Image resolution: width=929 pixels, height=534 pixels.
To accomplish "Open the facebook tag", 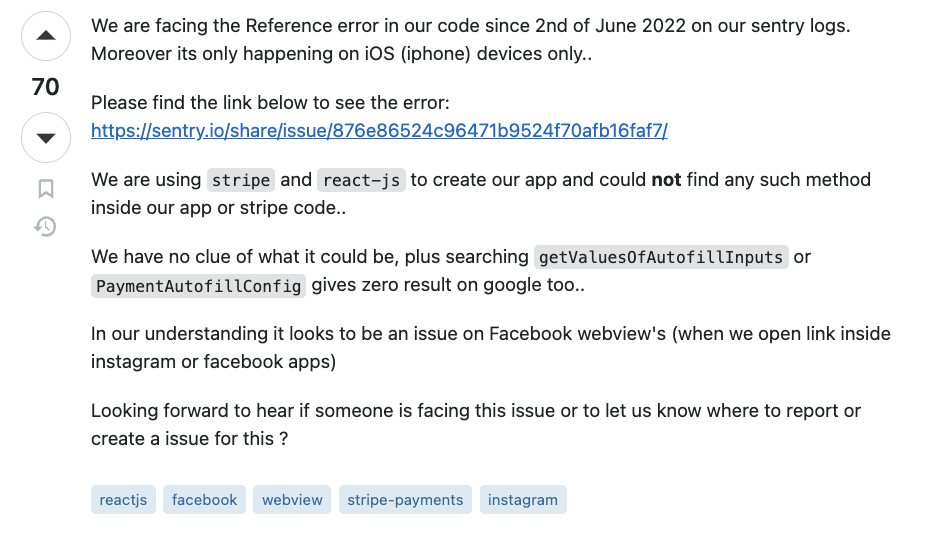I will coord(204,500).
